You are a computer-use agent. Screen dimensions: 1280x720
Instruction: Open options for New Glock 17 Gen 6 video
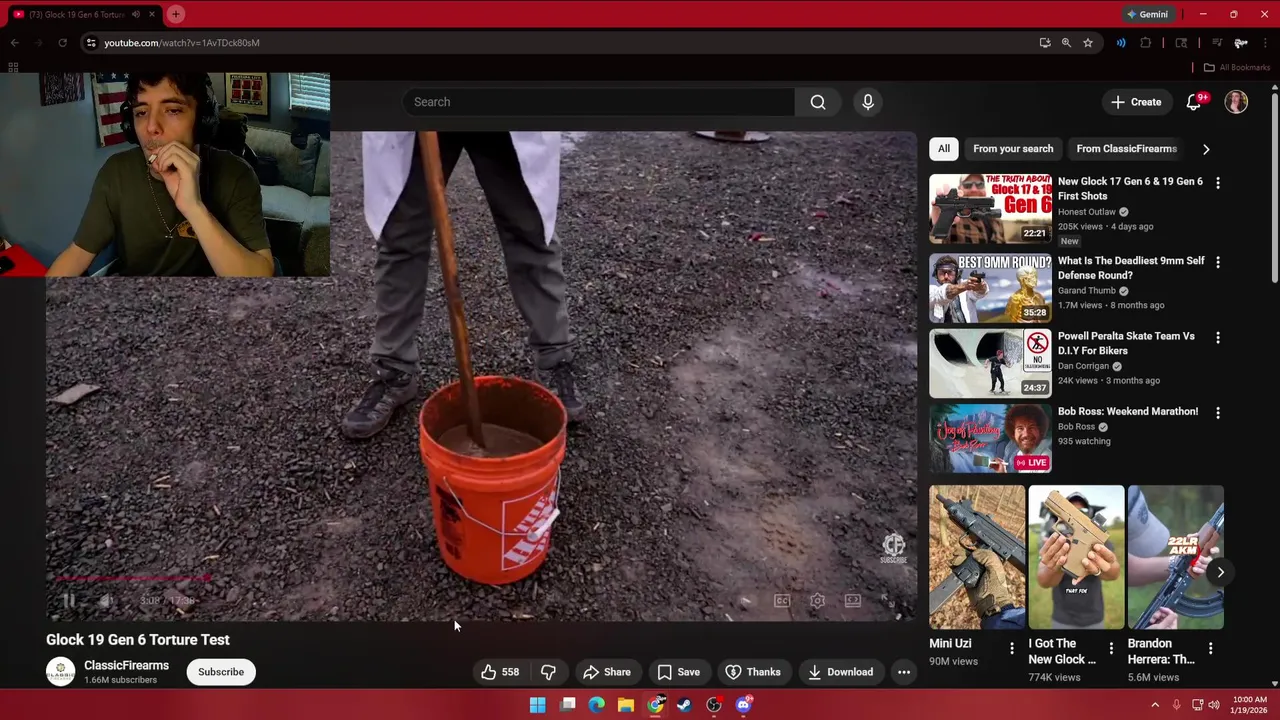point(1217,183)
